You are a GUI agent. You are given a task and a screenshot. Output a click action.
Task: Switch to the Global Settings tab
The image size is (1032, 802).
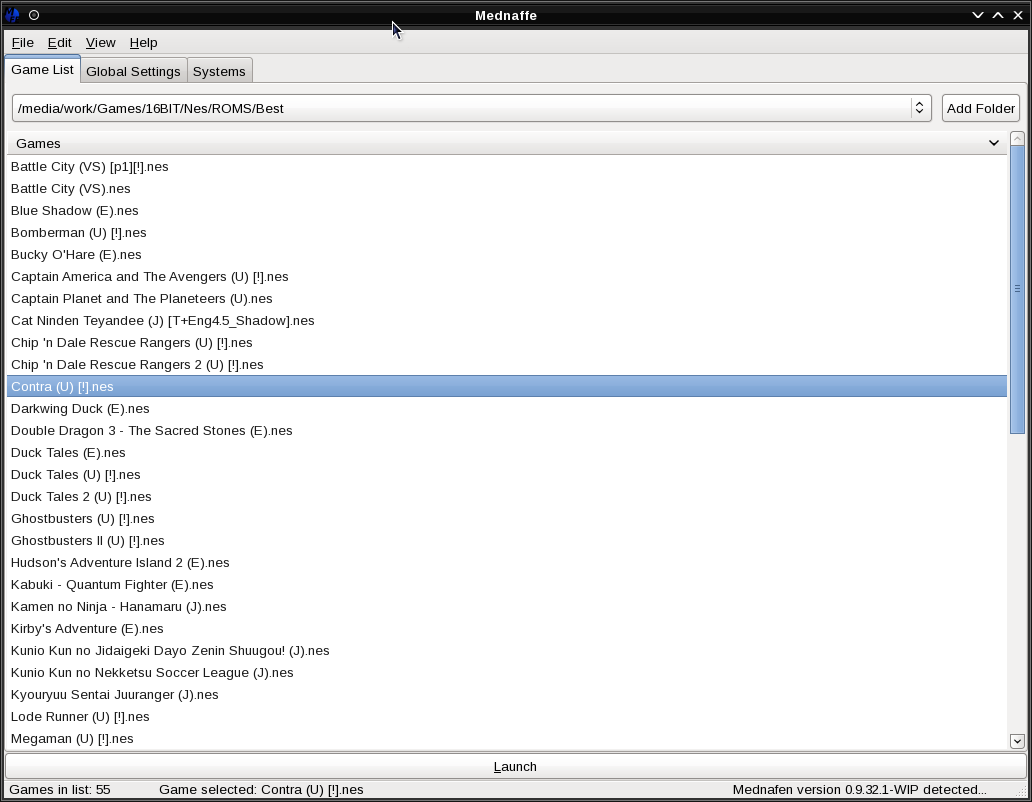(x=133, y=71)
